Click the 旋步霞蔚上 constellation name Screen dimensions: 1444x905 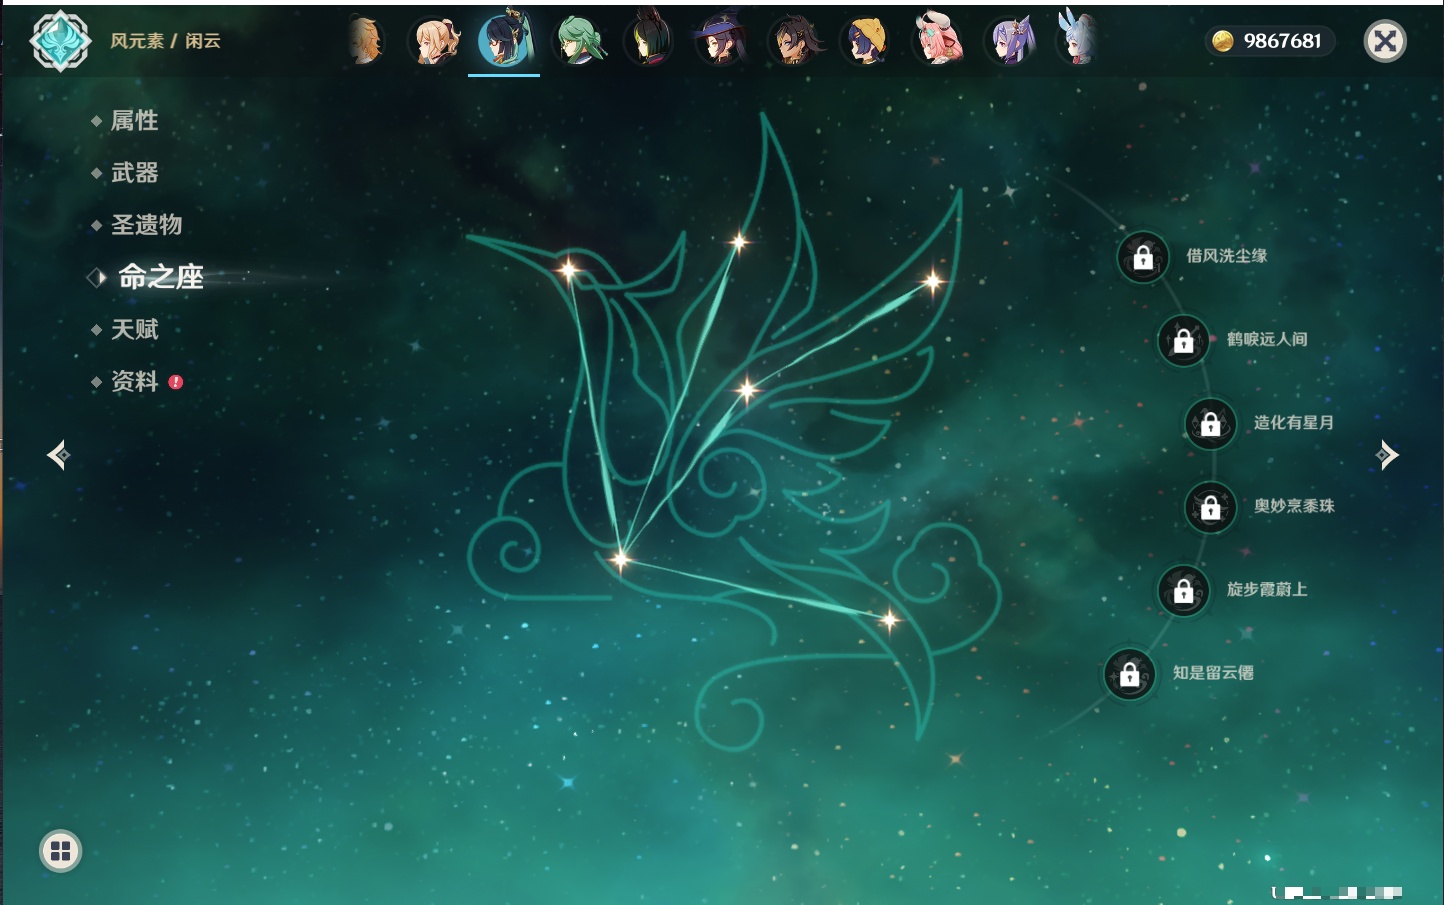[1267, 590]
